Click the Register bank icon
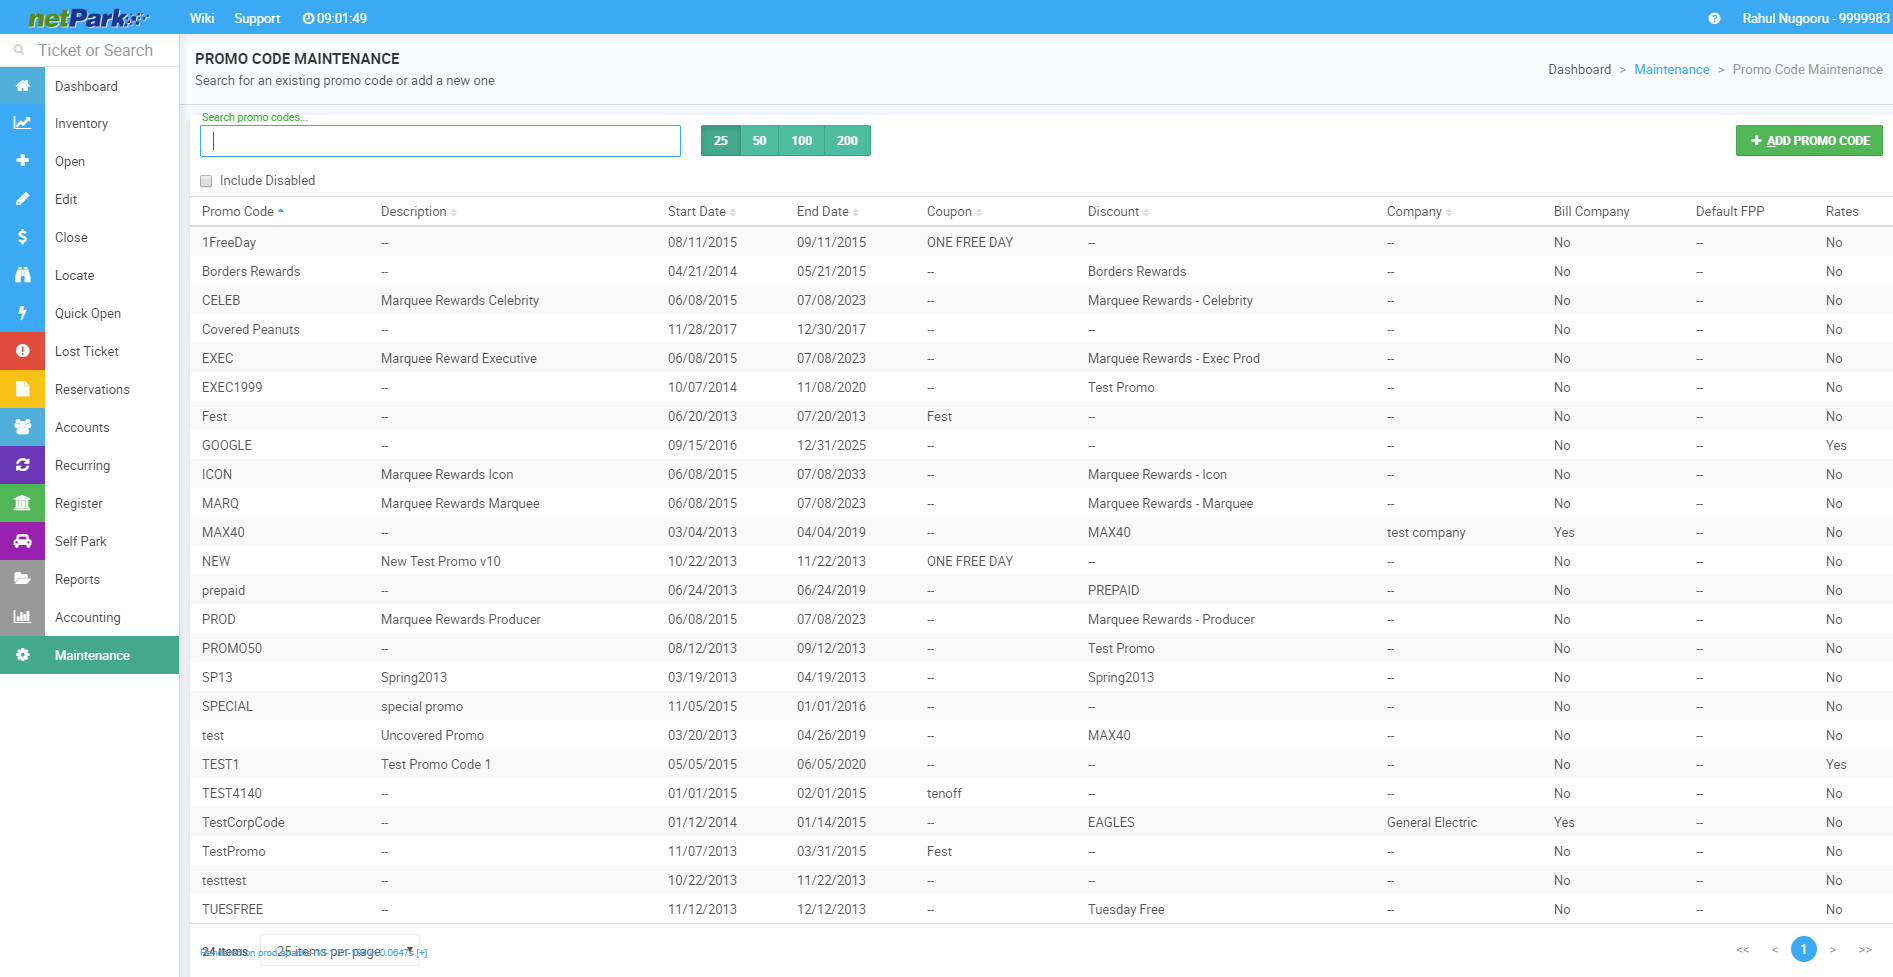The width and height of the screenshot is (1893, 977). pos(22,503)
